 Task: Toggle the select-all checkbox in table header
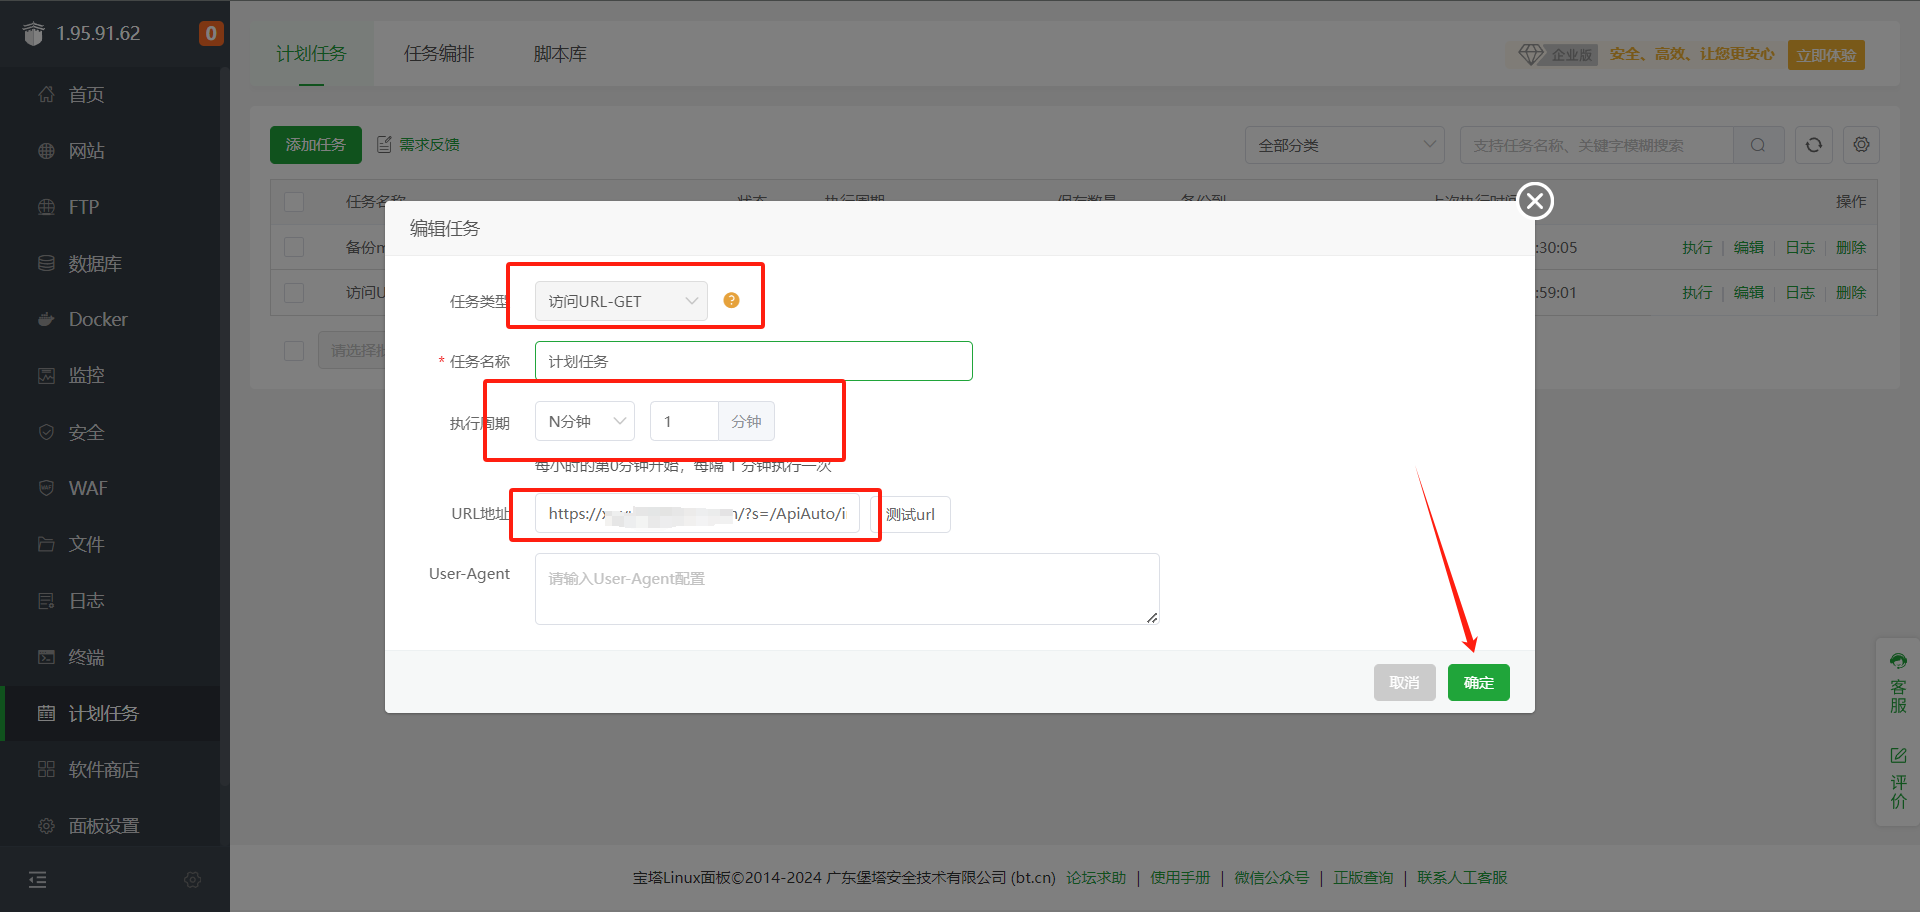pyautogui.click(x=294, y=202)
